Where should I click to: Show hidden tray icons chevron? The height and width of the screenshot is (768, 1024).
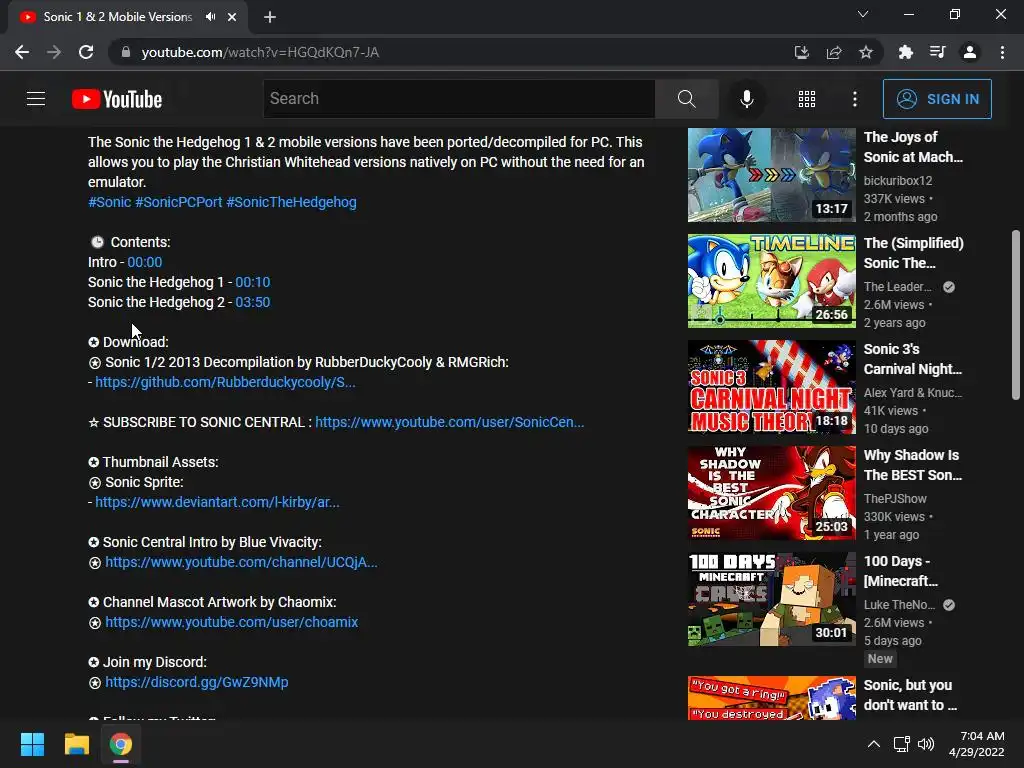(874, 744)
